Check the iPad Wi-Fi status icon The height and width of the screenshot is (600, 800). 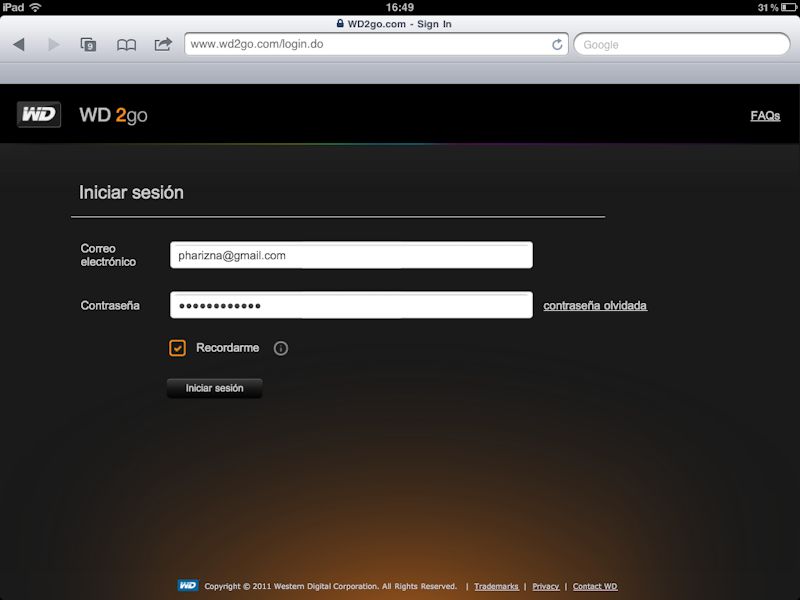coord(35,7)
